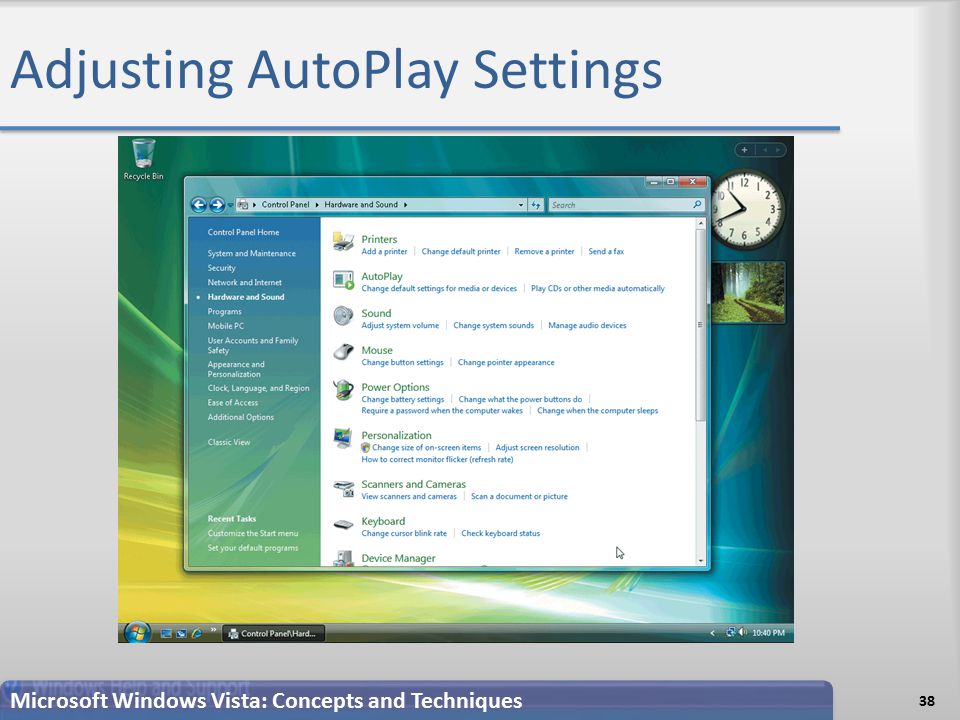The height and width of the screenshot is (720, 960).
Task: Click Change system sounds link
Action: (x=493, y=325)
